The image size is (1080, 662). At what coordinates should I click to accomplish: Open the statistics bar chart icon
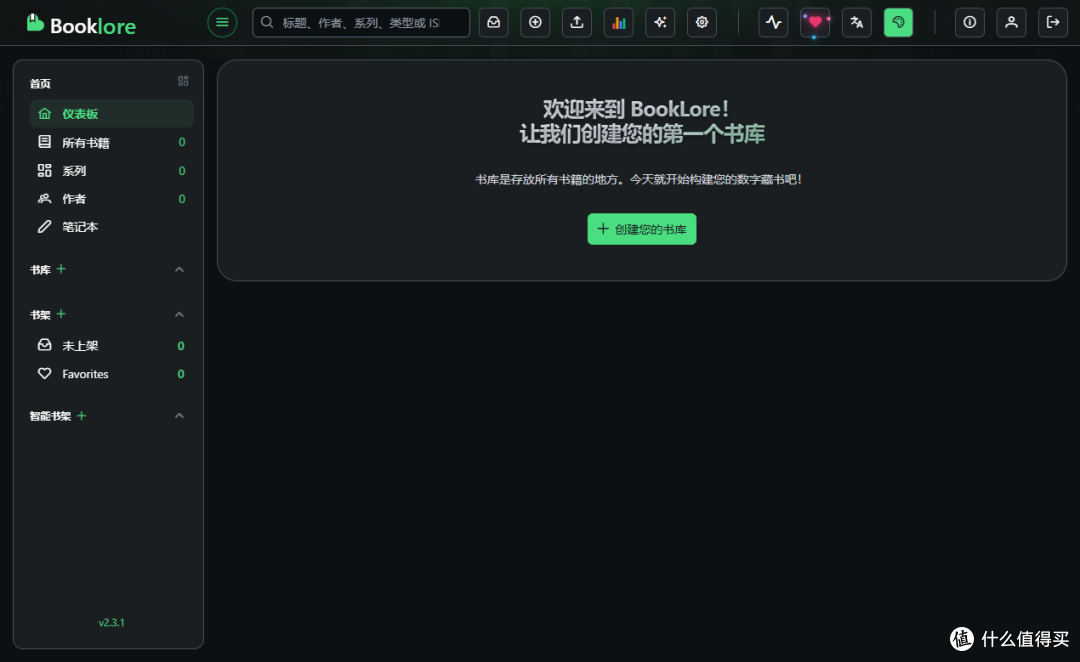pos(619,23)
